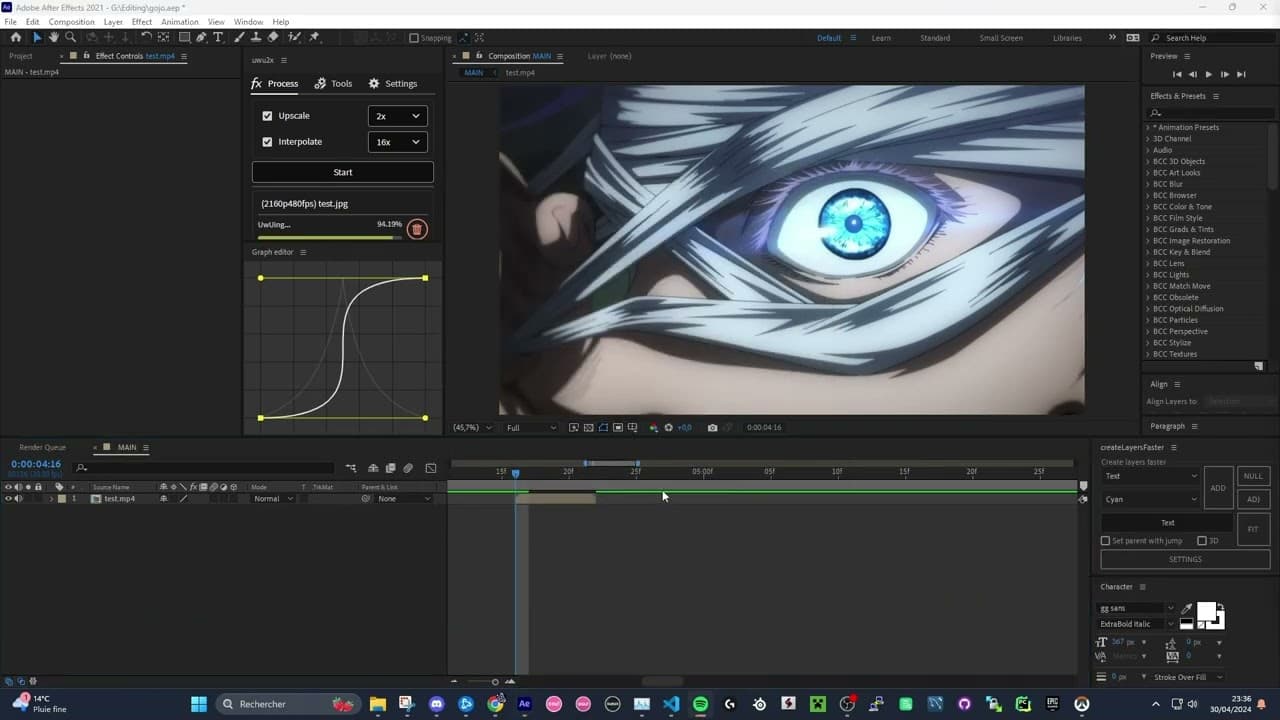Select the Pen tool
The image size is (1280, 720).
pyautogui.click(x=201, y=37)
